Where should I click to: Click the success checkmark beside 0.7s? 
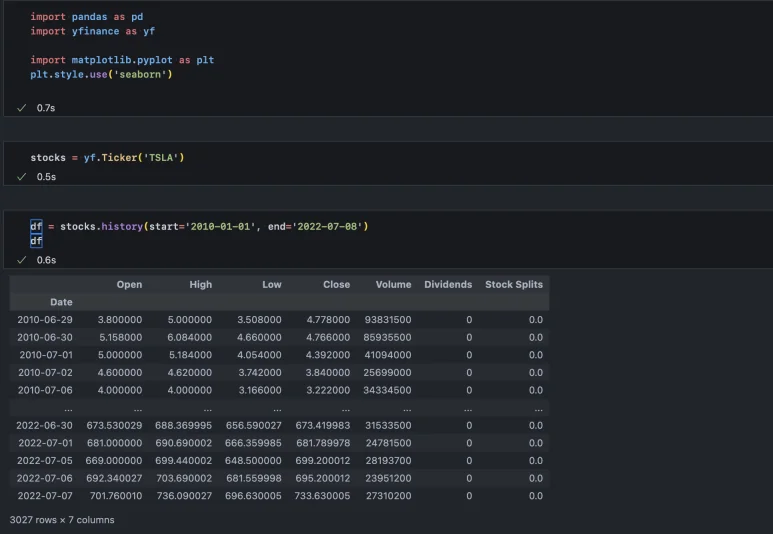pos(21,107)
